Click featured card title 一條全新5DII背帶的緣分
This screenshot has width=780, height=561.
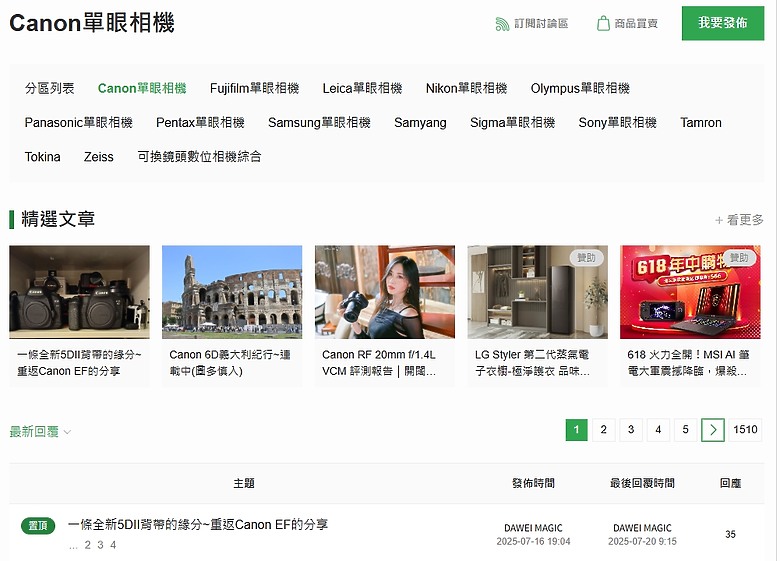[x=79, y=363]
